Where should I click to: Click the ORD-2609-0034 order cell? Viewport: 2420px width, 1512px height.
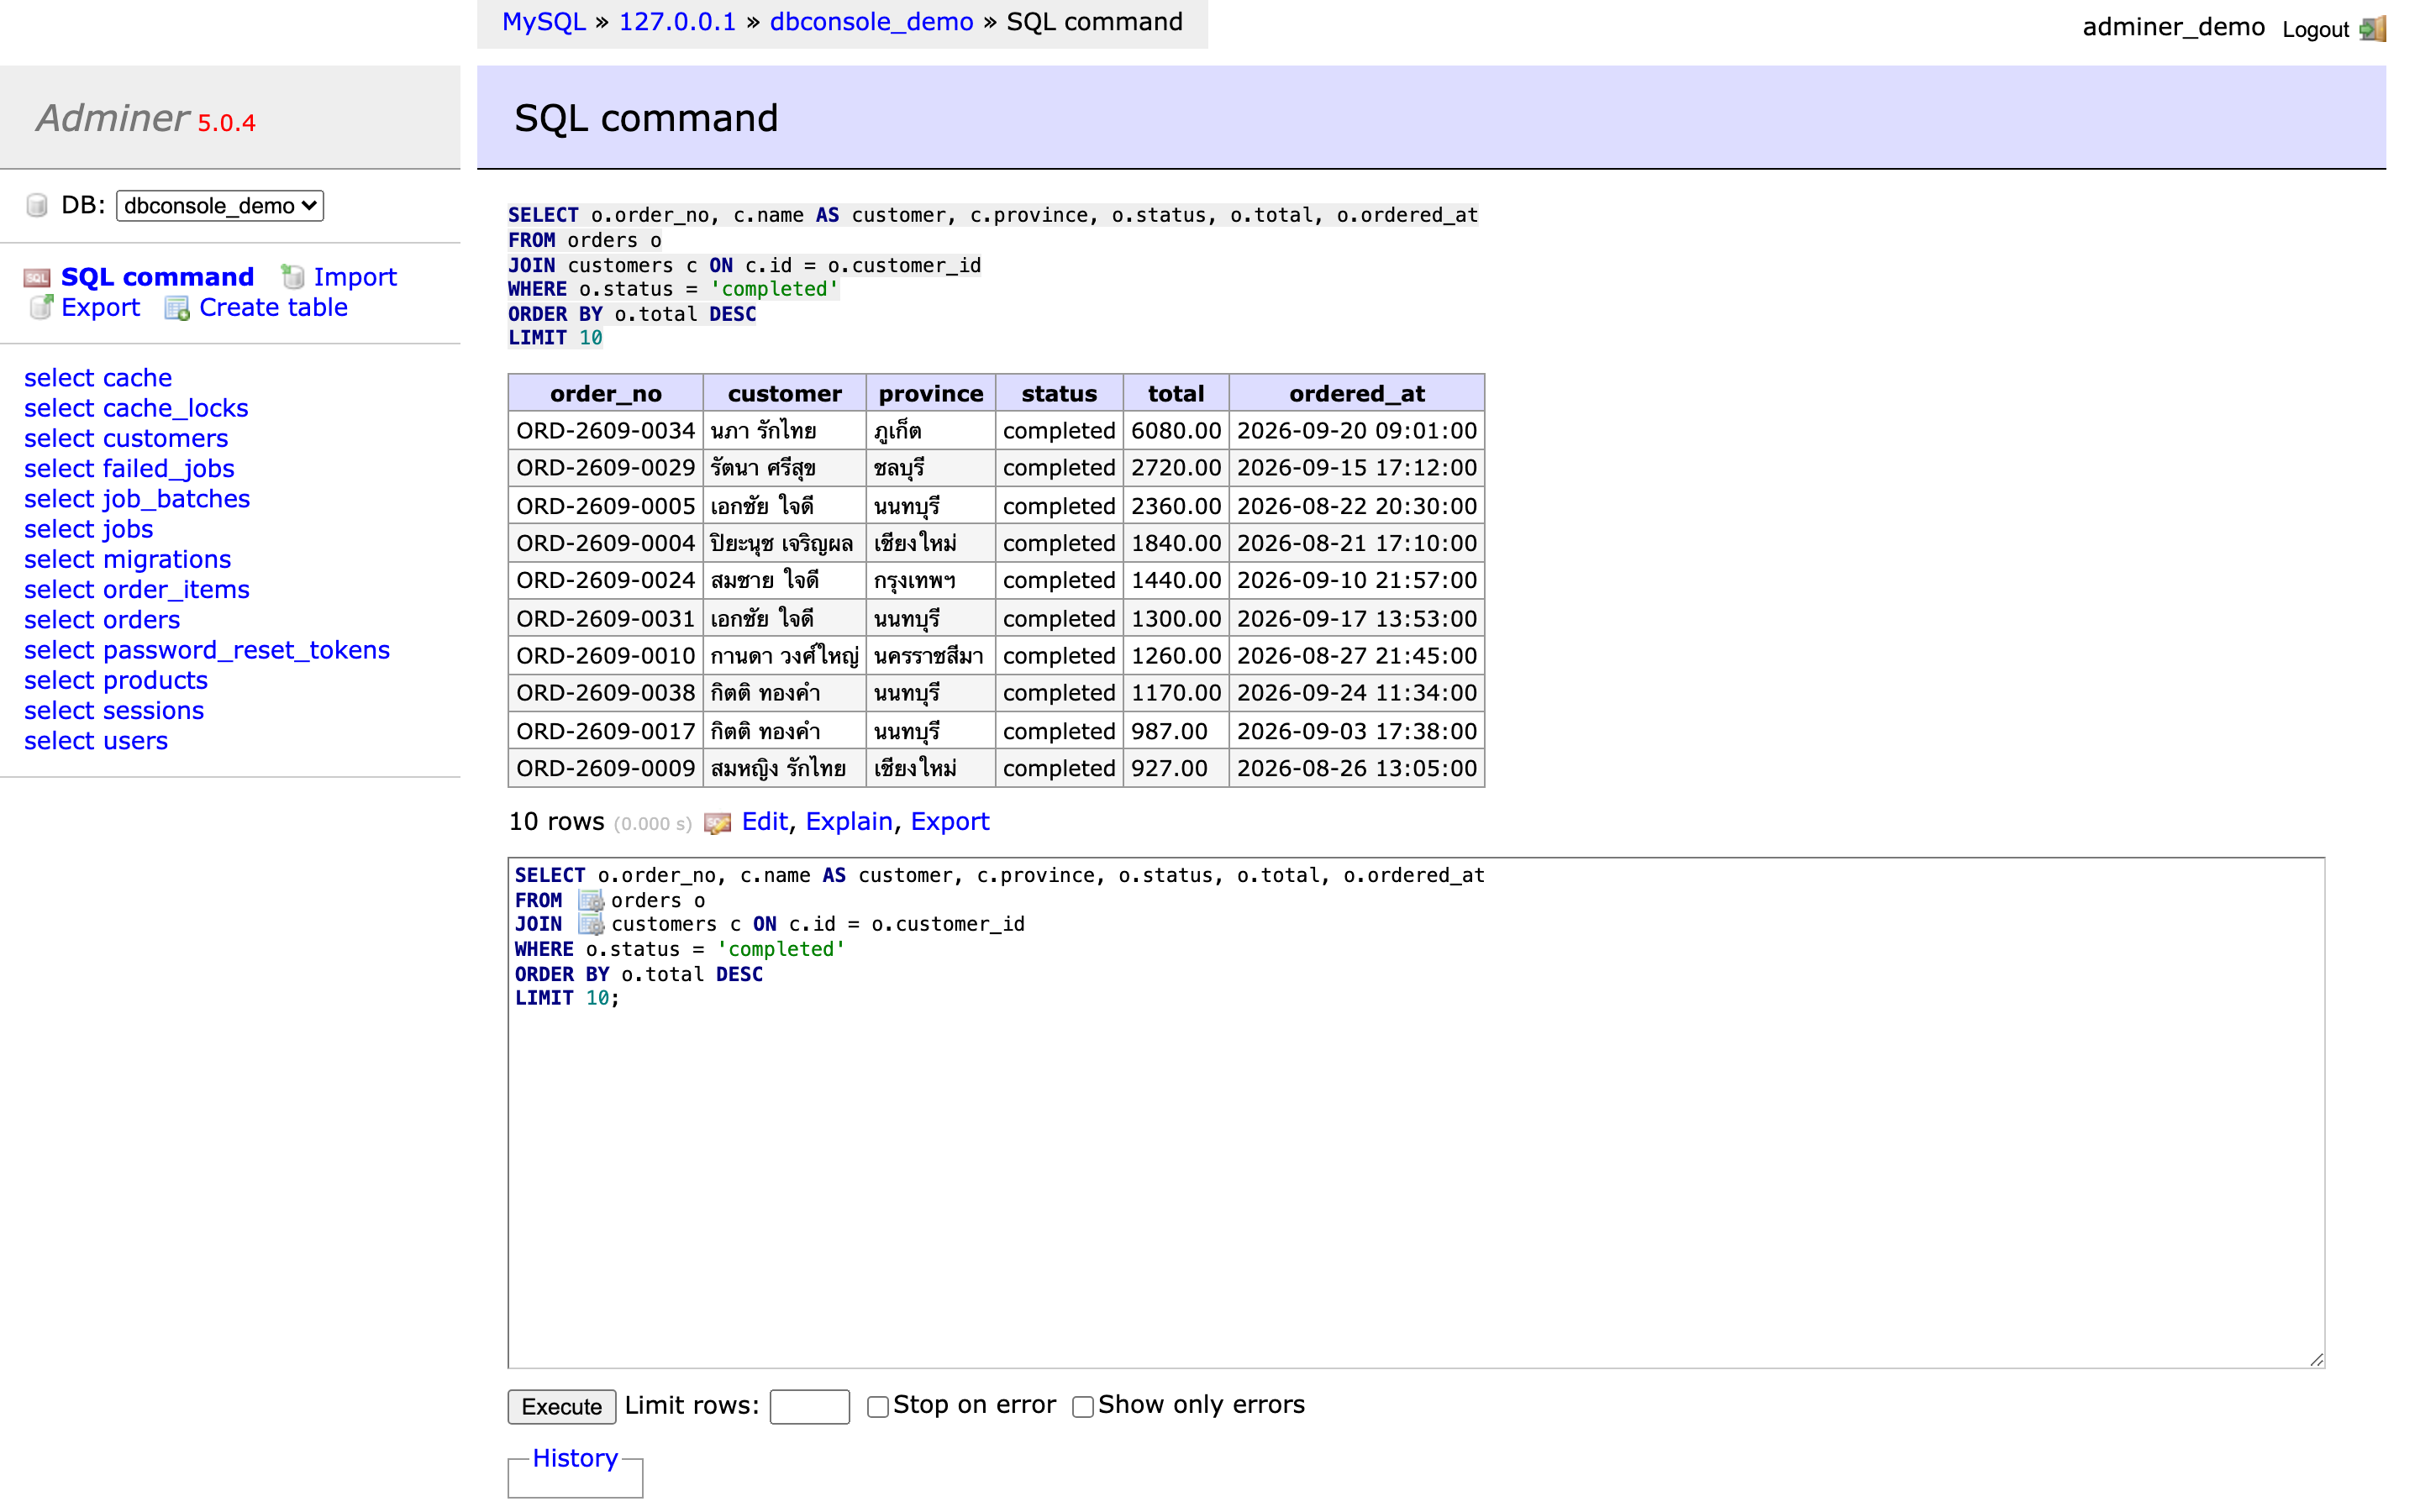pos(605,430)
